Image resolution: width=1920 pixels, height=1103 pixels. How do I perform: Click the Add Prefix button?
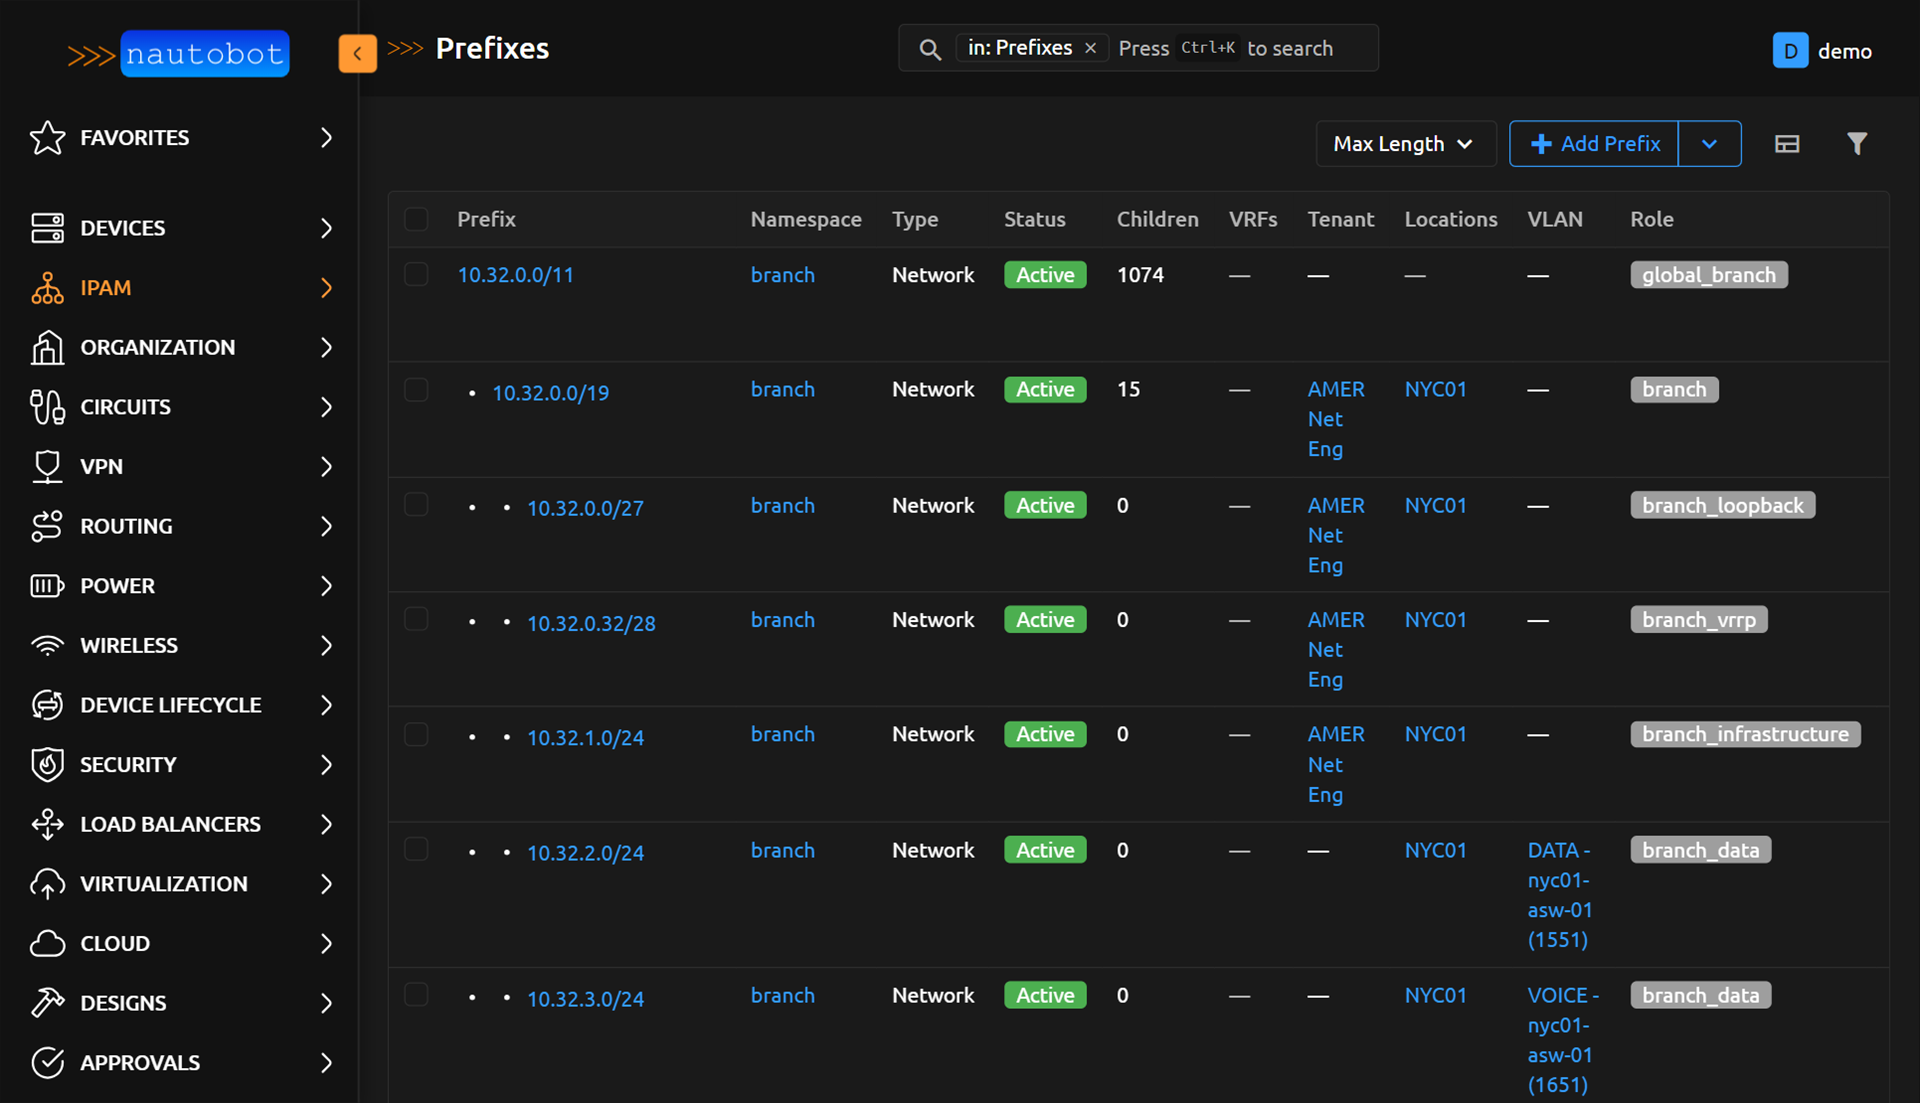tap(1594, 144)
